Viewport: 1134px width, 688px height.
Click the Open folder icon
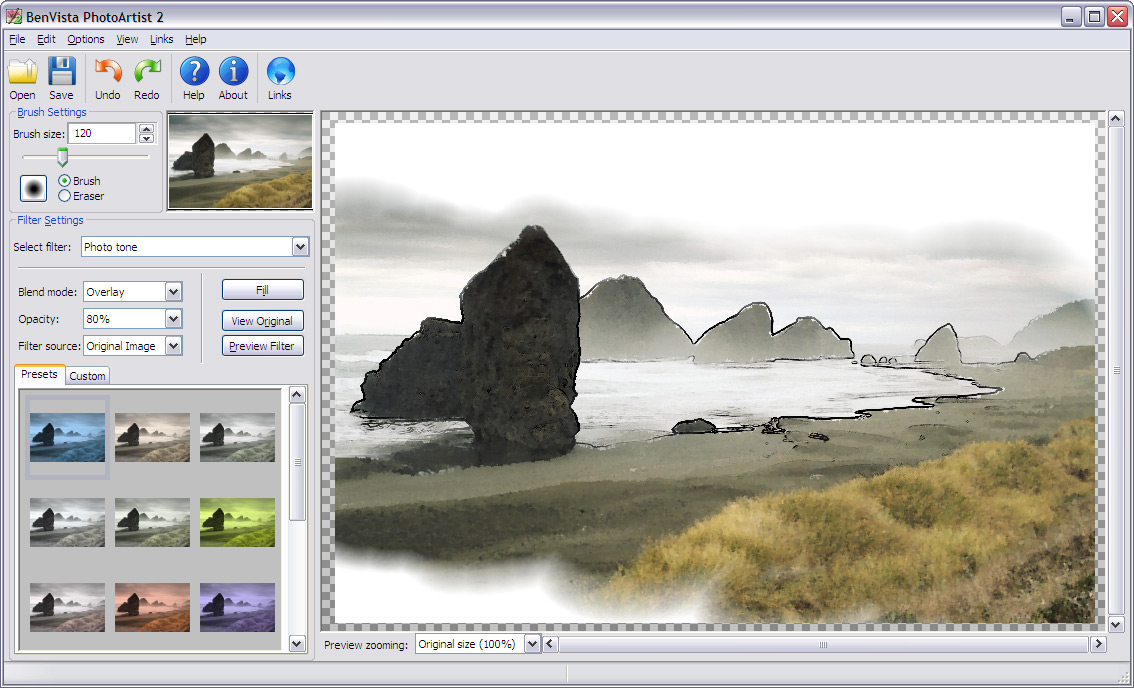pyautogui.click(x=22, y=72)
